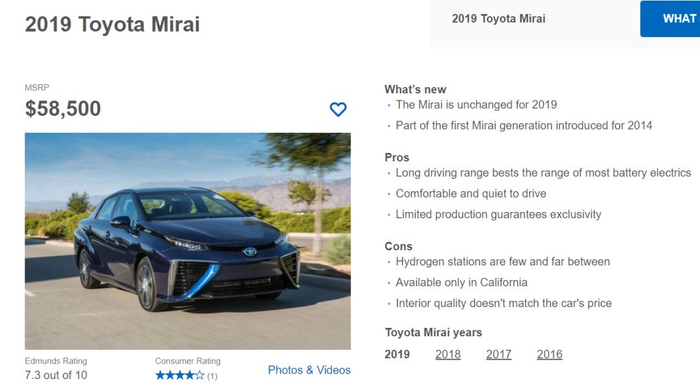Open the consumer review count (1)
This screenshot has width=700, height=392.
(212, 376)
